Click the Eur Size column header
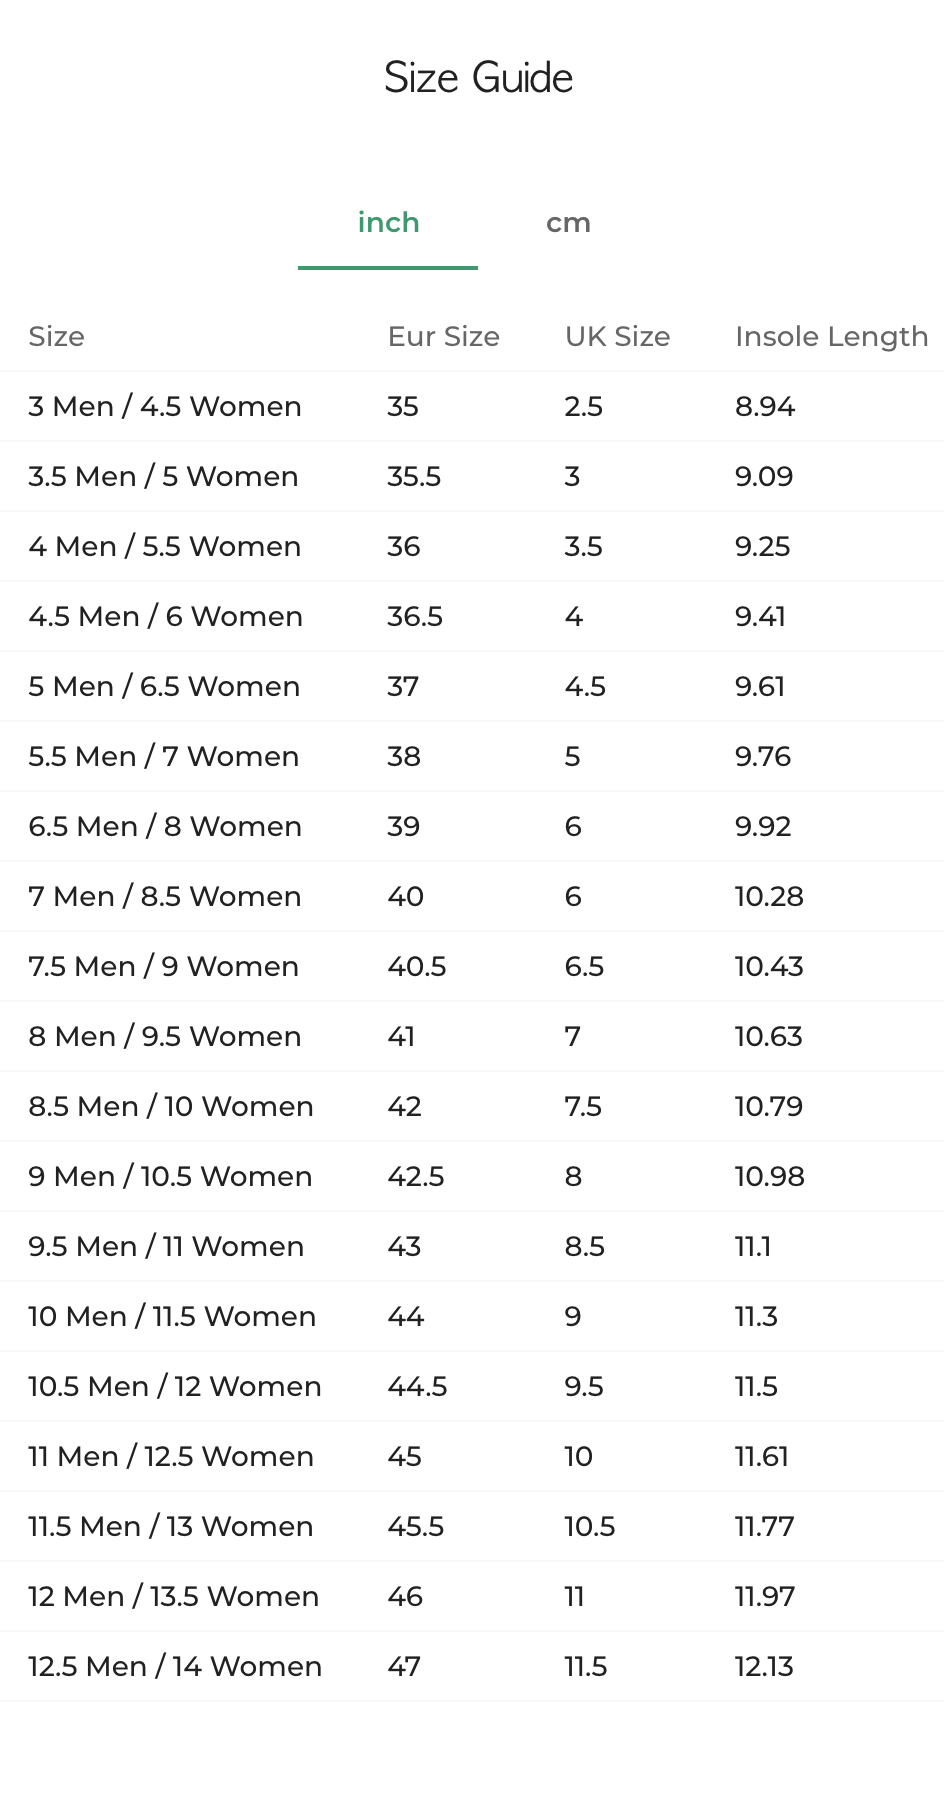 coord(443,337)
